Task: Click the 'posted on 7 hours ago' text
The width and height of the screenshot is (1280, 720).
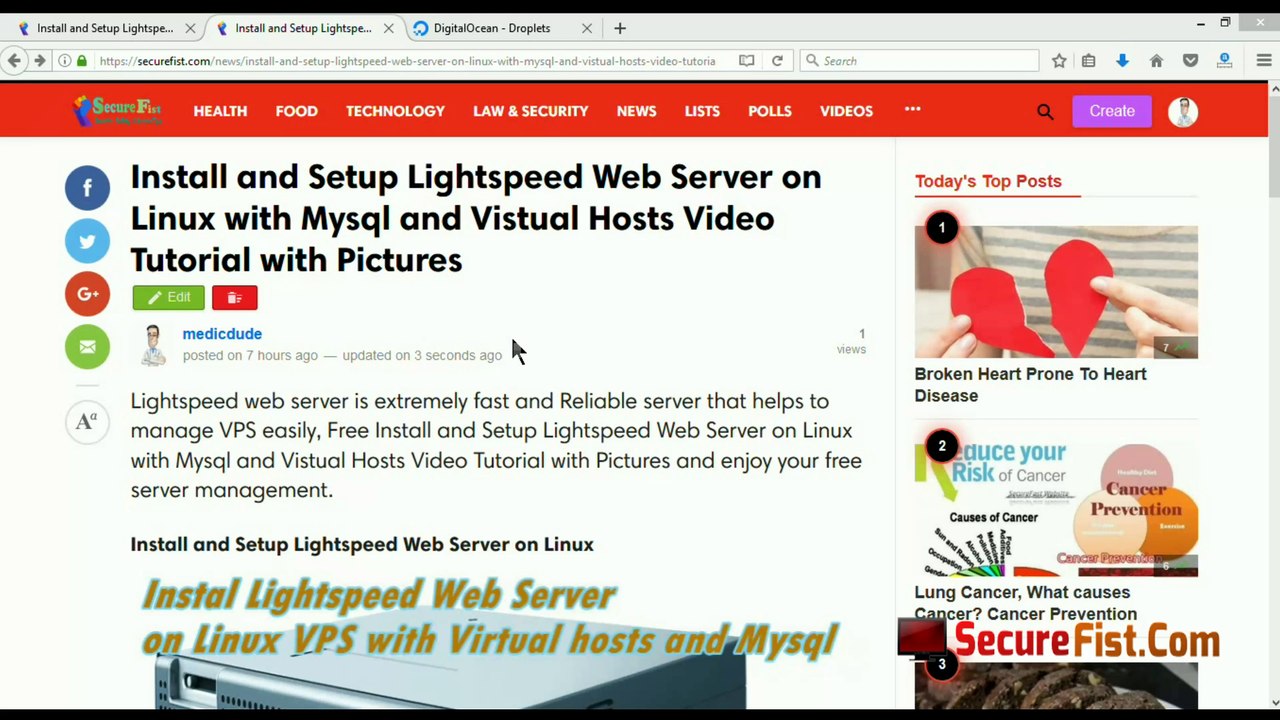Action: point(250,355)
